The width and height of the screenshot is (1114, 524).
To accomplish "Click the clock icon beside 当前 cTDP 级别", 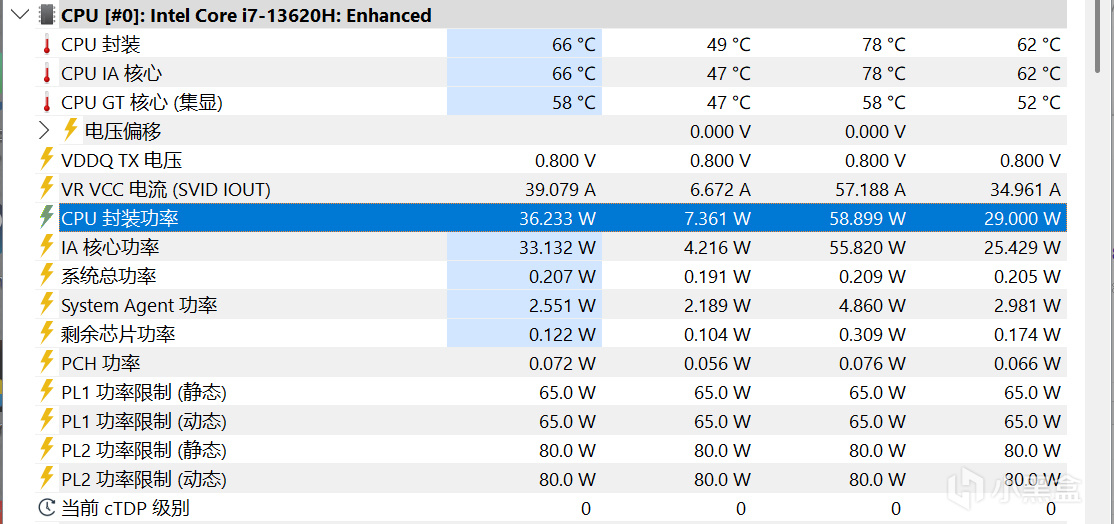I will coord(47,508).
